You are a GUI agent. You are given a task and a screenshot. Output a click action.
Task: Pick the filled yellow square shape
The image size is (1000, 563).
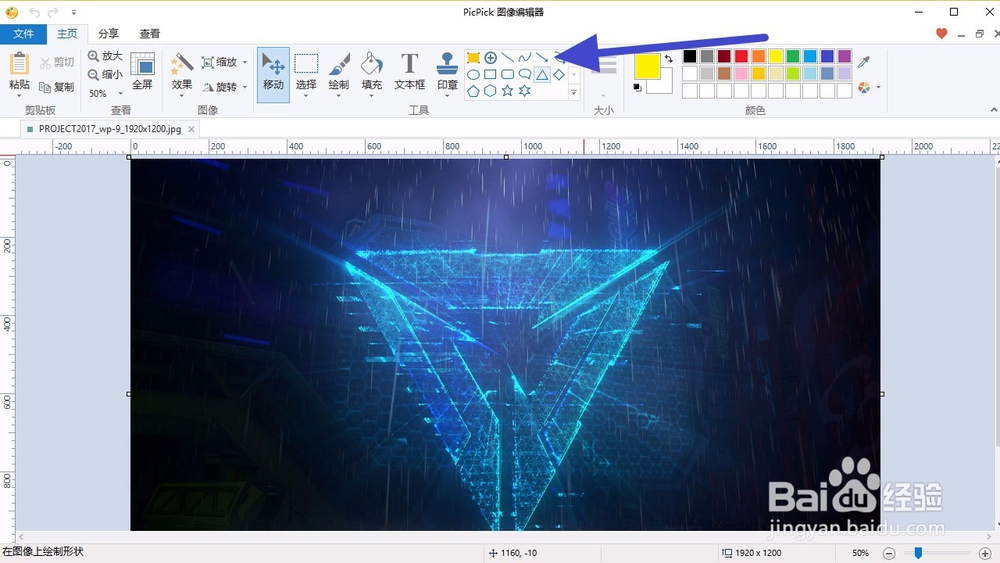click(473, 58)
